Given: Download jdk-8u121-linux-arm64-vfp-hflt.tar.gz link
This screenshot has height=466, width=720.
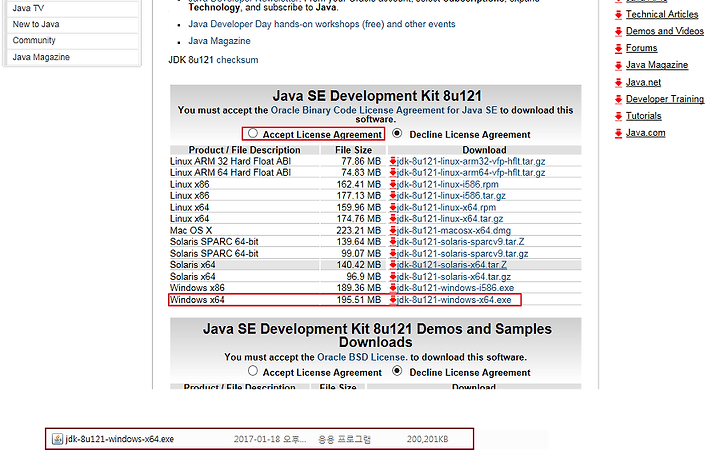Looking at the screenshot, I should pos(471,173).
